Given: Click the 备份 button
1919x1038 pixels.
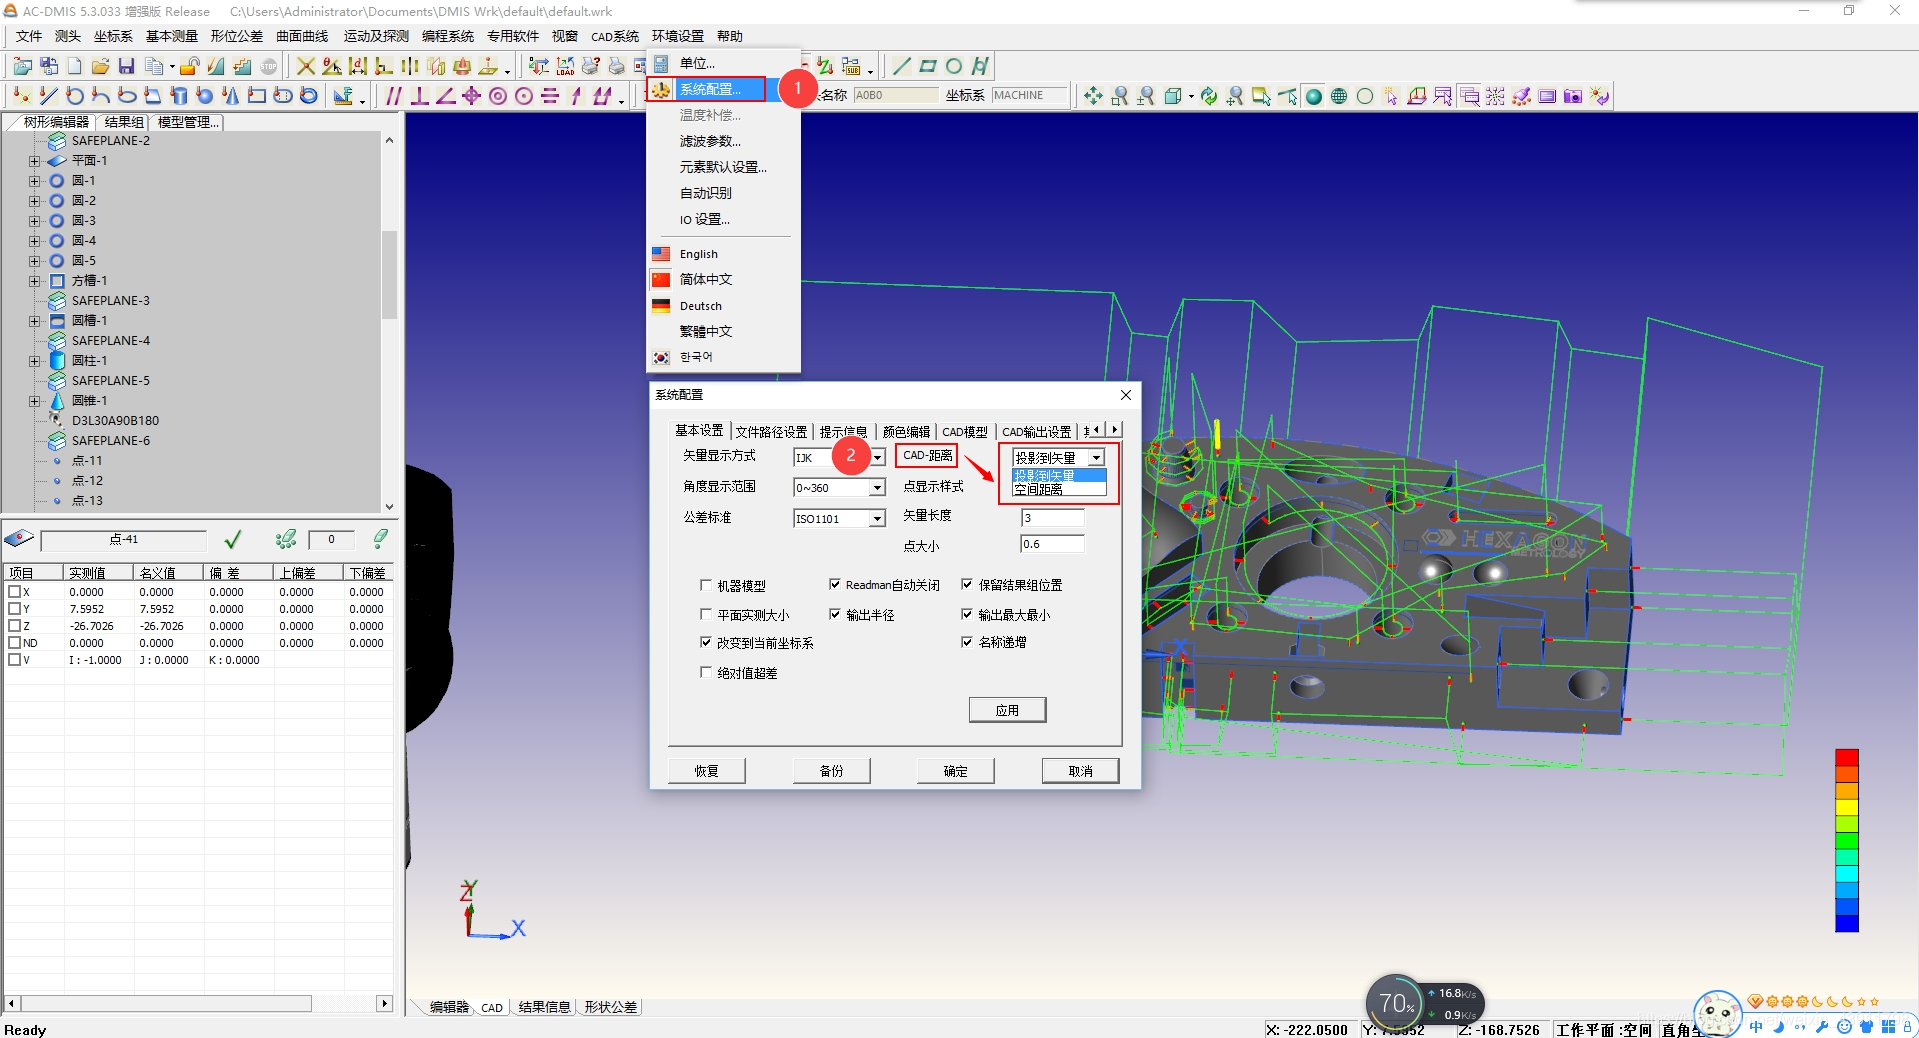Looking at the screenshot, I should pos(831,771).
